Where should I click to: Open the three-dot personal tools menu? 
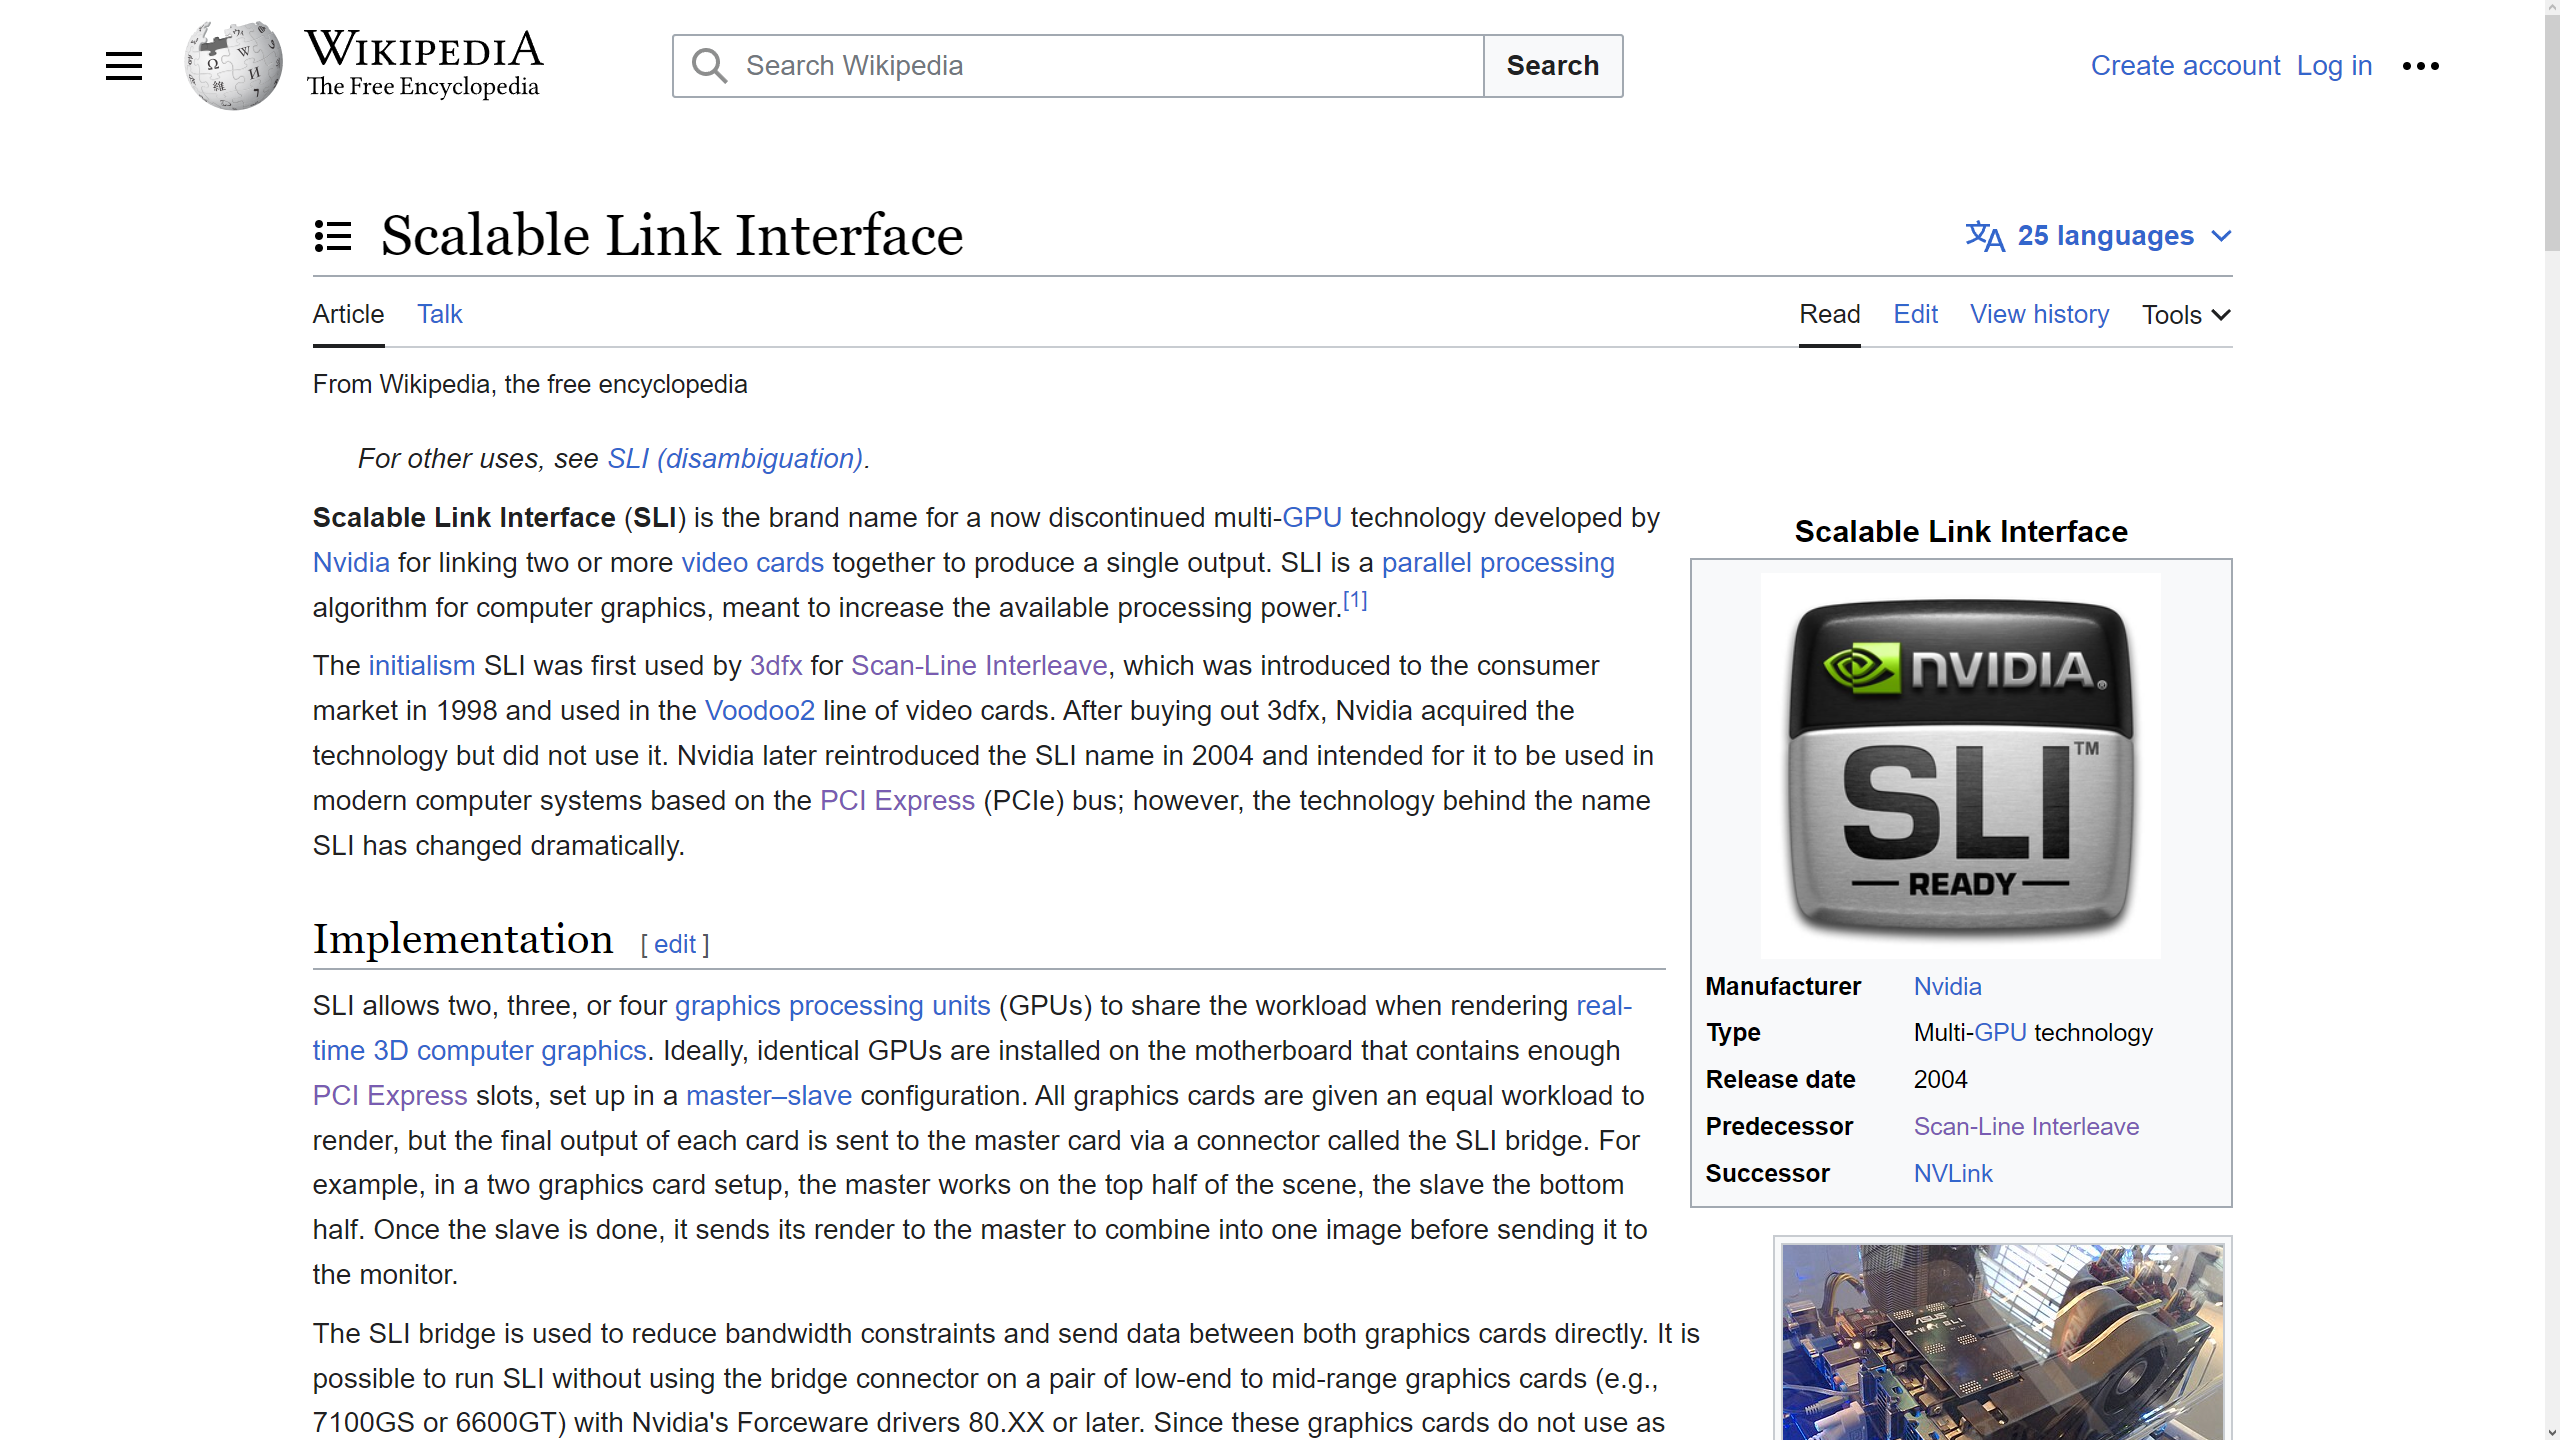coord(2420,66)
